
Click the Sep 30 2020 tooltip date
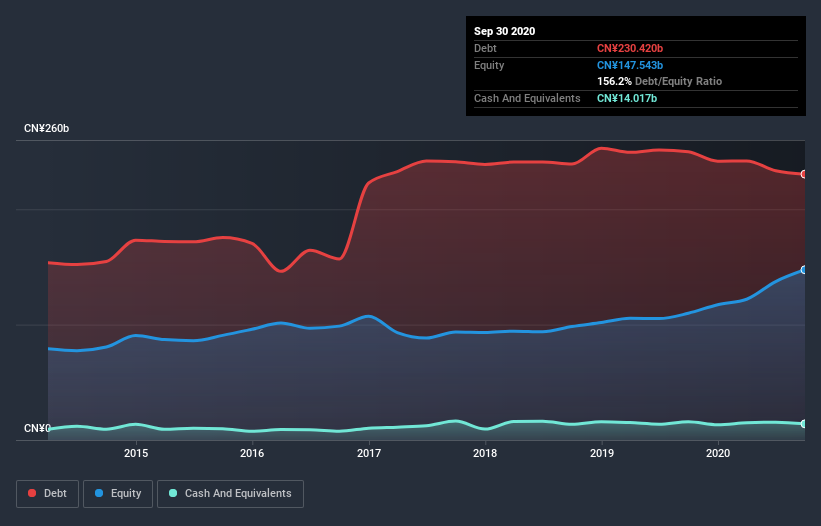pyautogui.click(x=504, y=31)
